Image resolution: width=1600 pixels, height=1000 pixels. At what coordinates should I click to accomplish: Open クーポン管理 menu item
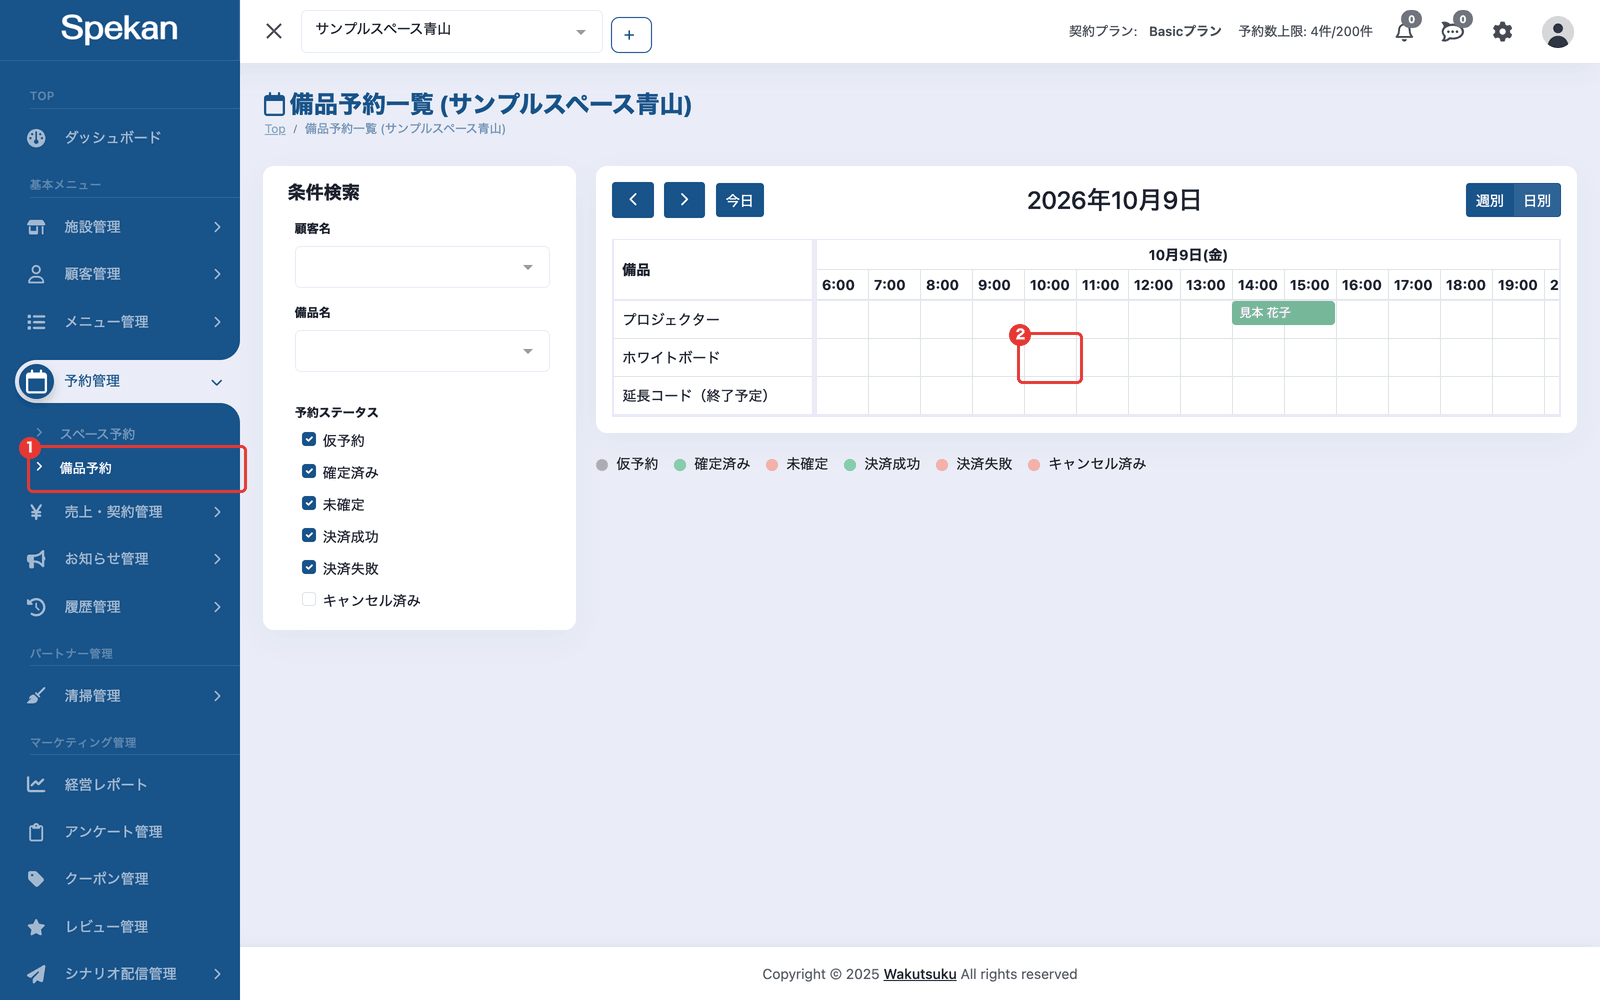[x=106, y=879]
